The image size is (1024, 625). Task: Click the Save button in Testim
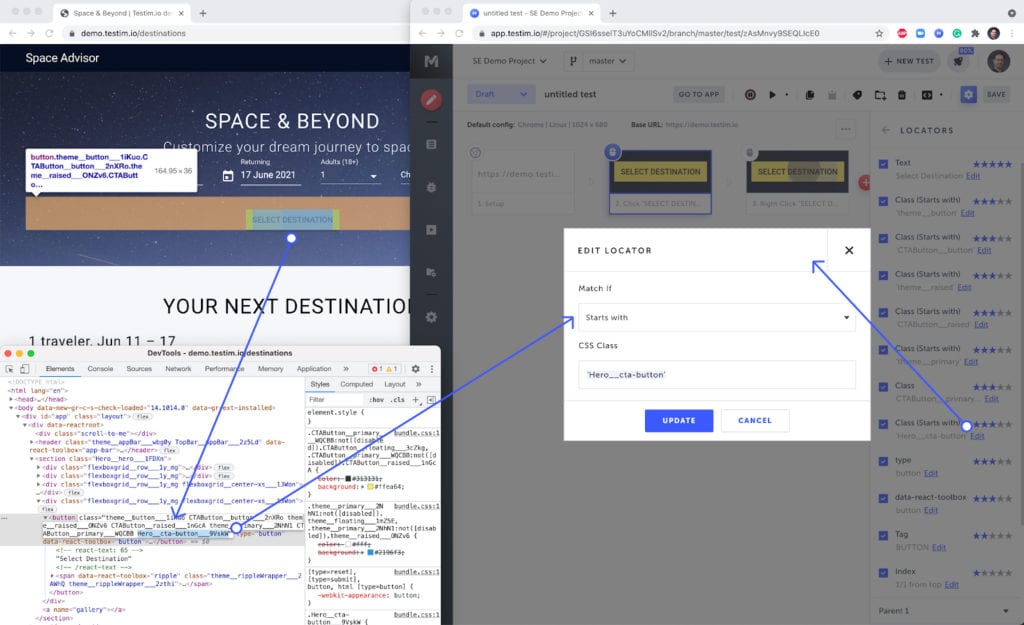pos(996,95)
